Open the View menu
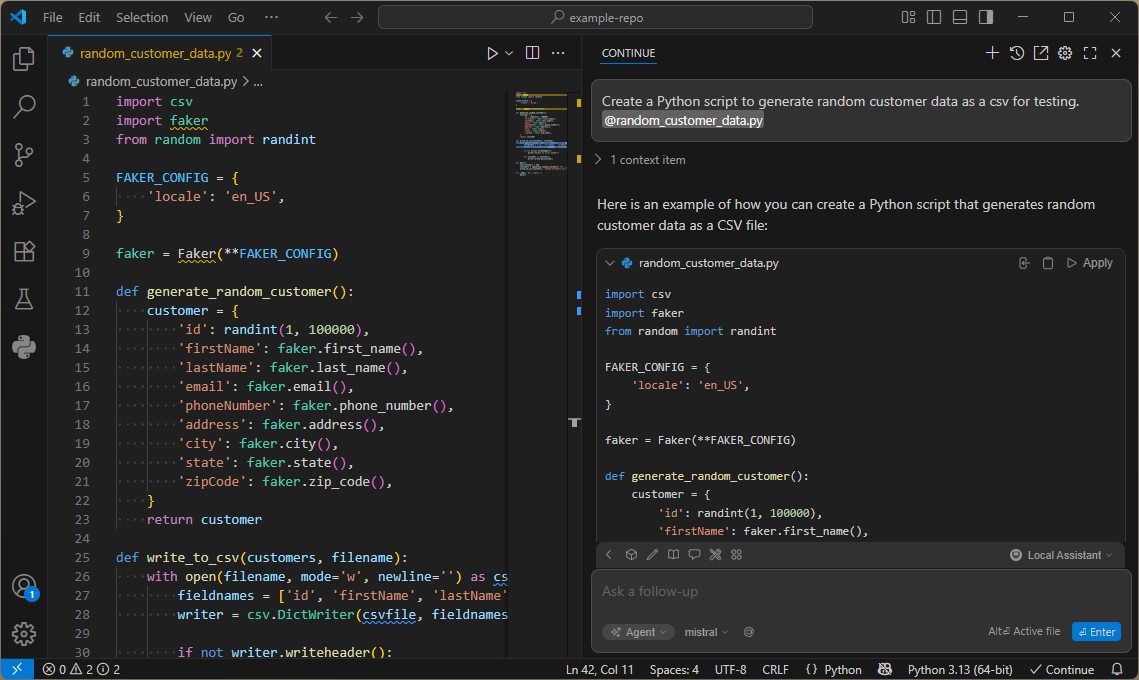Screen dimensions: 1139x680 (198, 17)
